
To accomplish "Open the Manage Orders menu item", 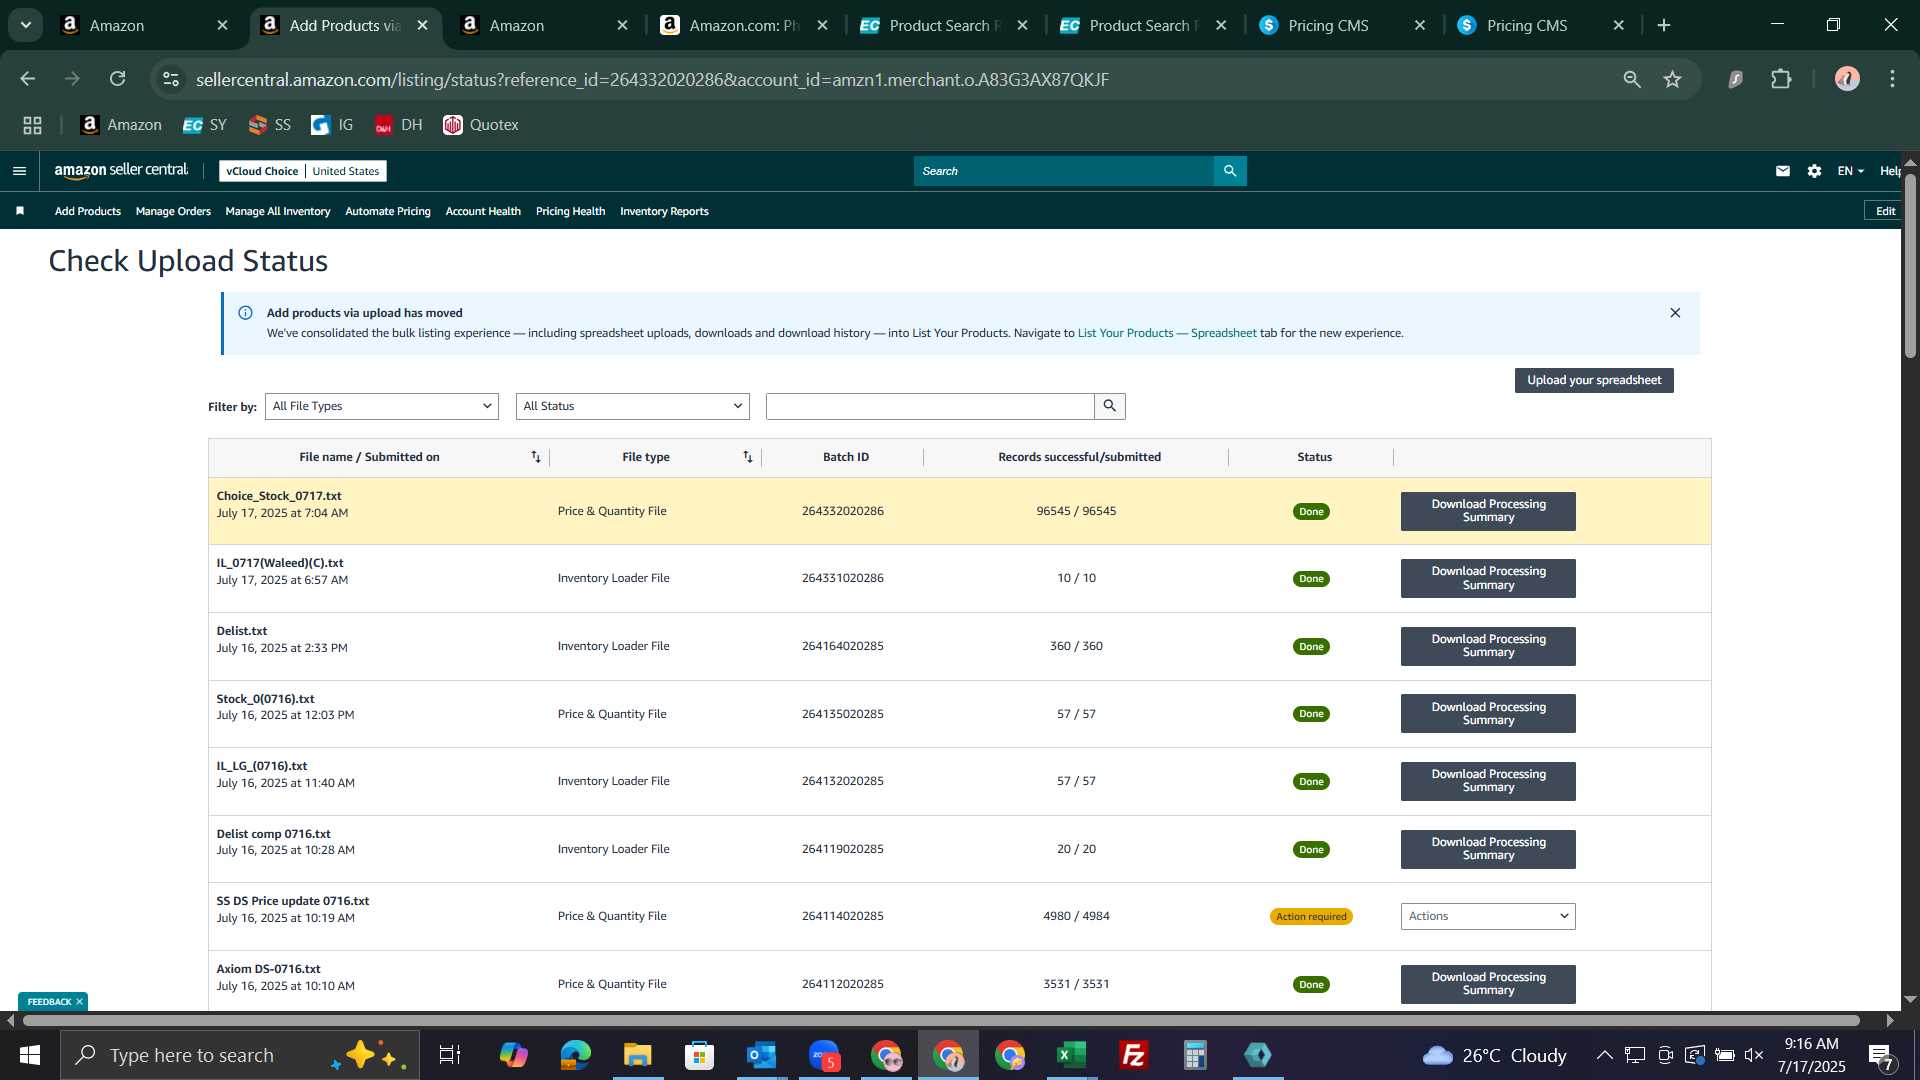I will coord(173,211).
